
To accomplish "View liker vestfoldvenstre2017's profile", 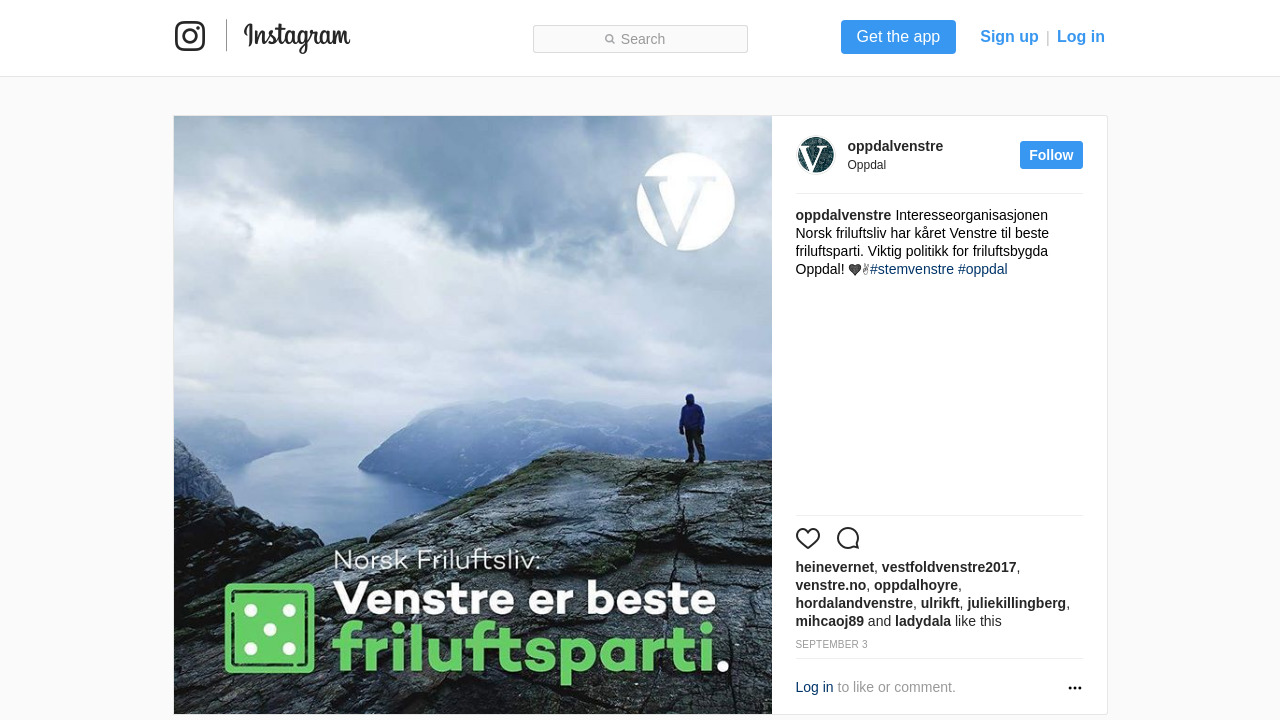I will click(x=949, y=567).
